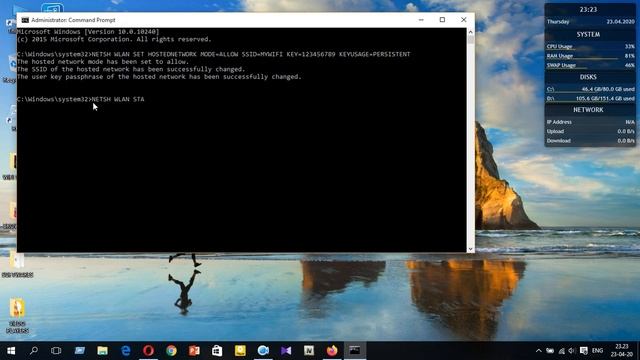Open PowerPoint from the taskbar
The height and width of the screenshot is (360, 640).
194,351
